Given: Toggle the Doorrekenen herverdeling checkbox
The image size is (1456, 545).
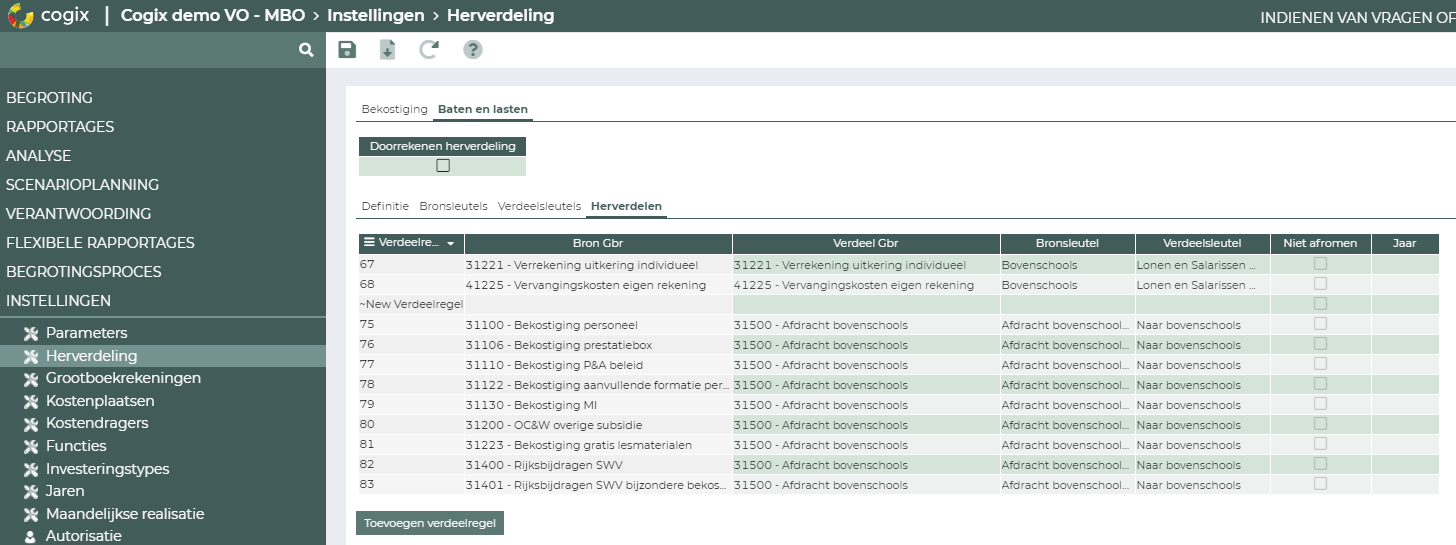Looking at the screenshot, I should (x=443, y=166).
